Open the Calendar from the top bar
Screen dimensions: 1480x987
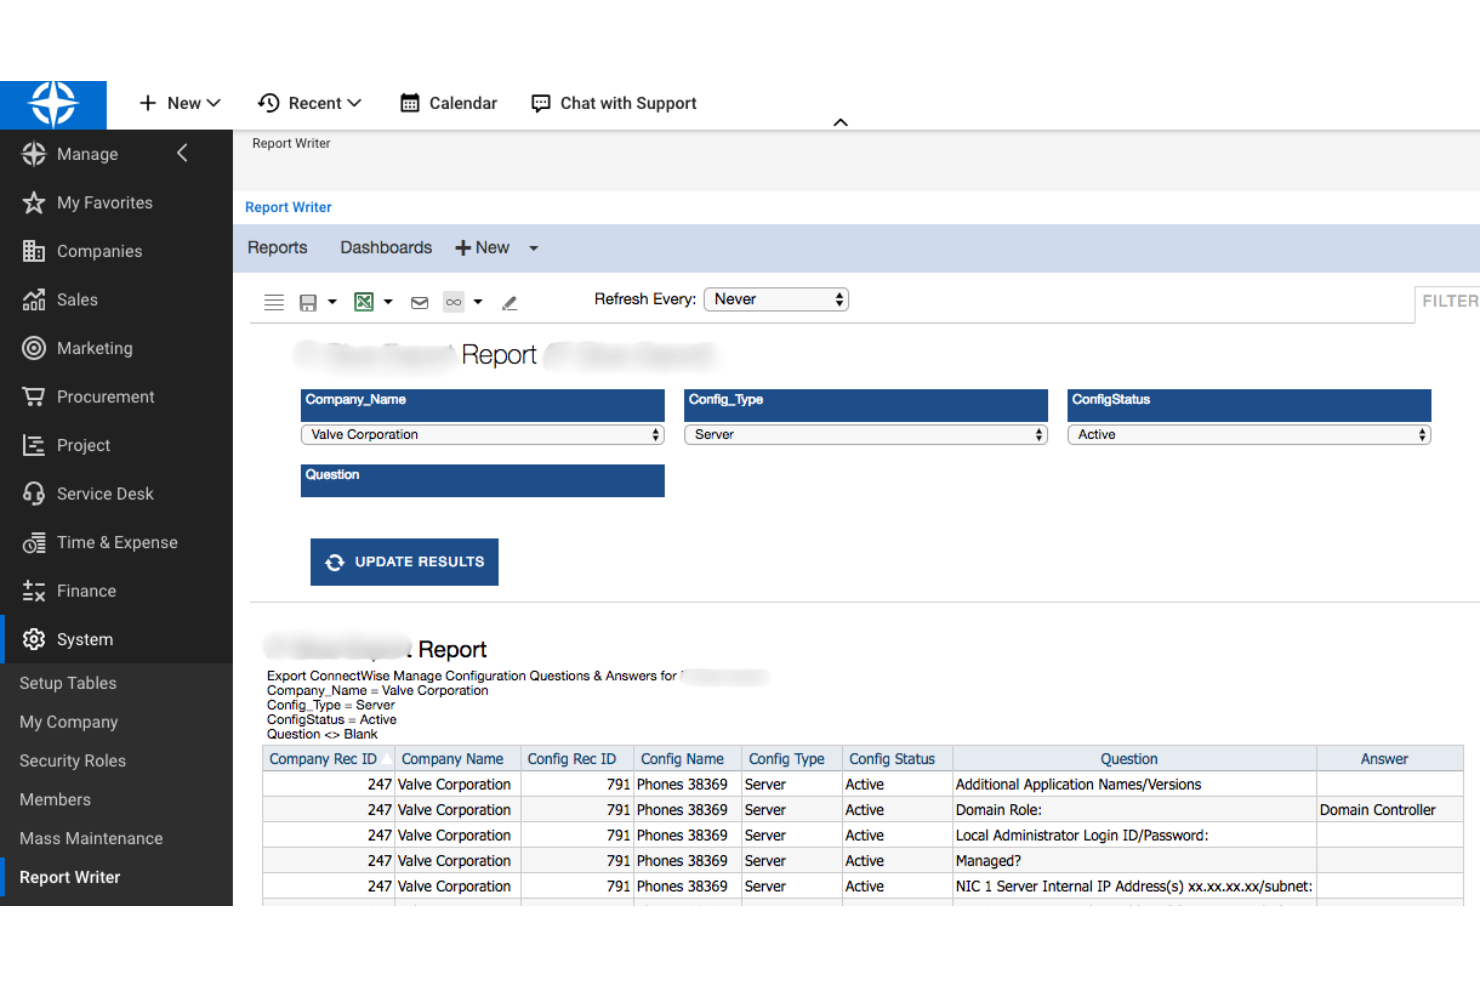(447, 103)
